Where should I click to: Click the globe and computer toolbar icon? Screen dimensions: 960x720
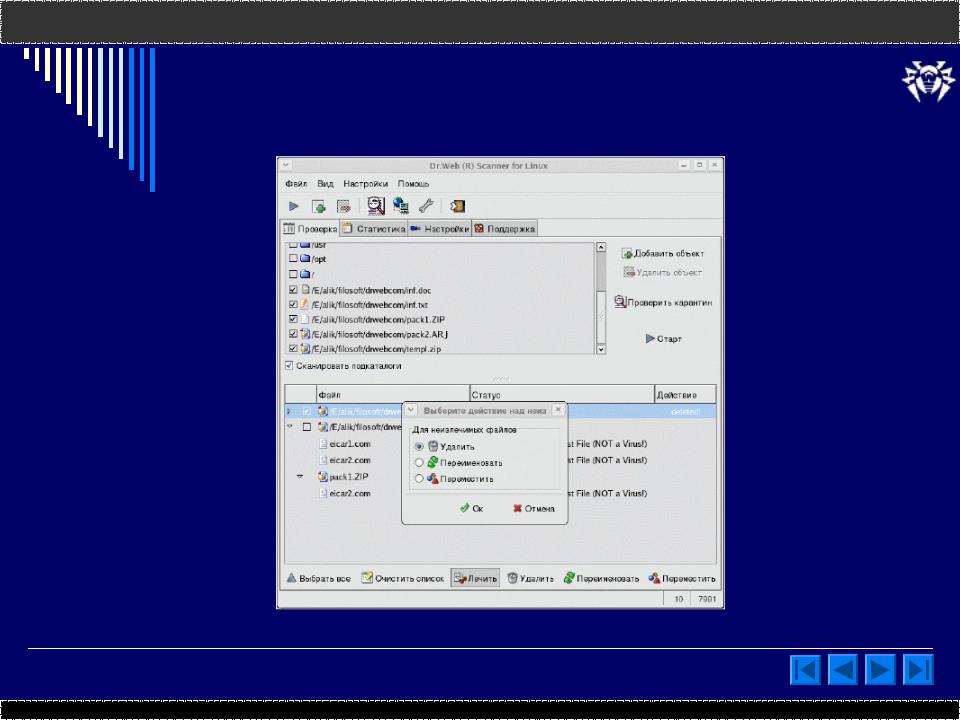(x=400, y=206)
